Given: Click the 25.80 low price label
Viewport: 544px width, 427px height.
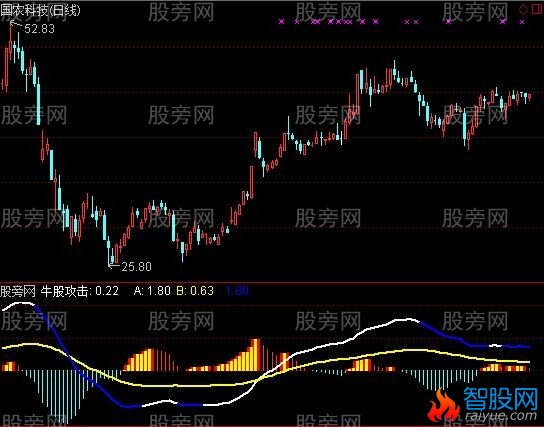Looking at the screenshot, I should point(136,266).
